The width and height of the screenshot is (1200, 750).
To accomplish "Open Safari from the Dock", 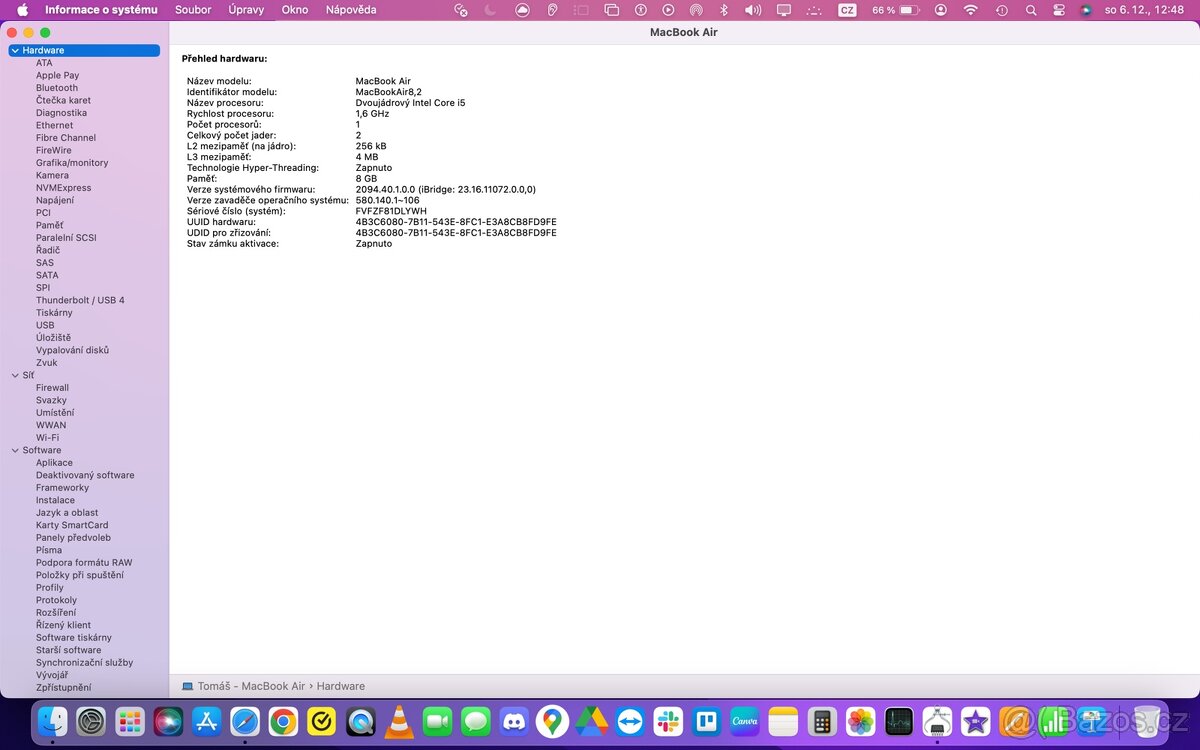I will click(245, 720).
